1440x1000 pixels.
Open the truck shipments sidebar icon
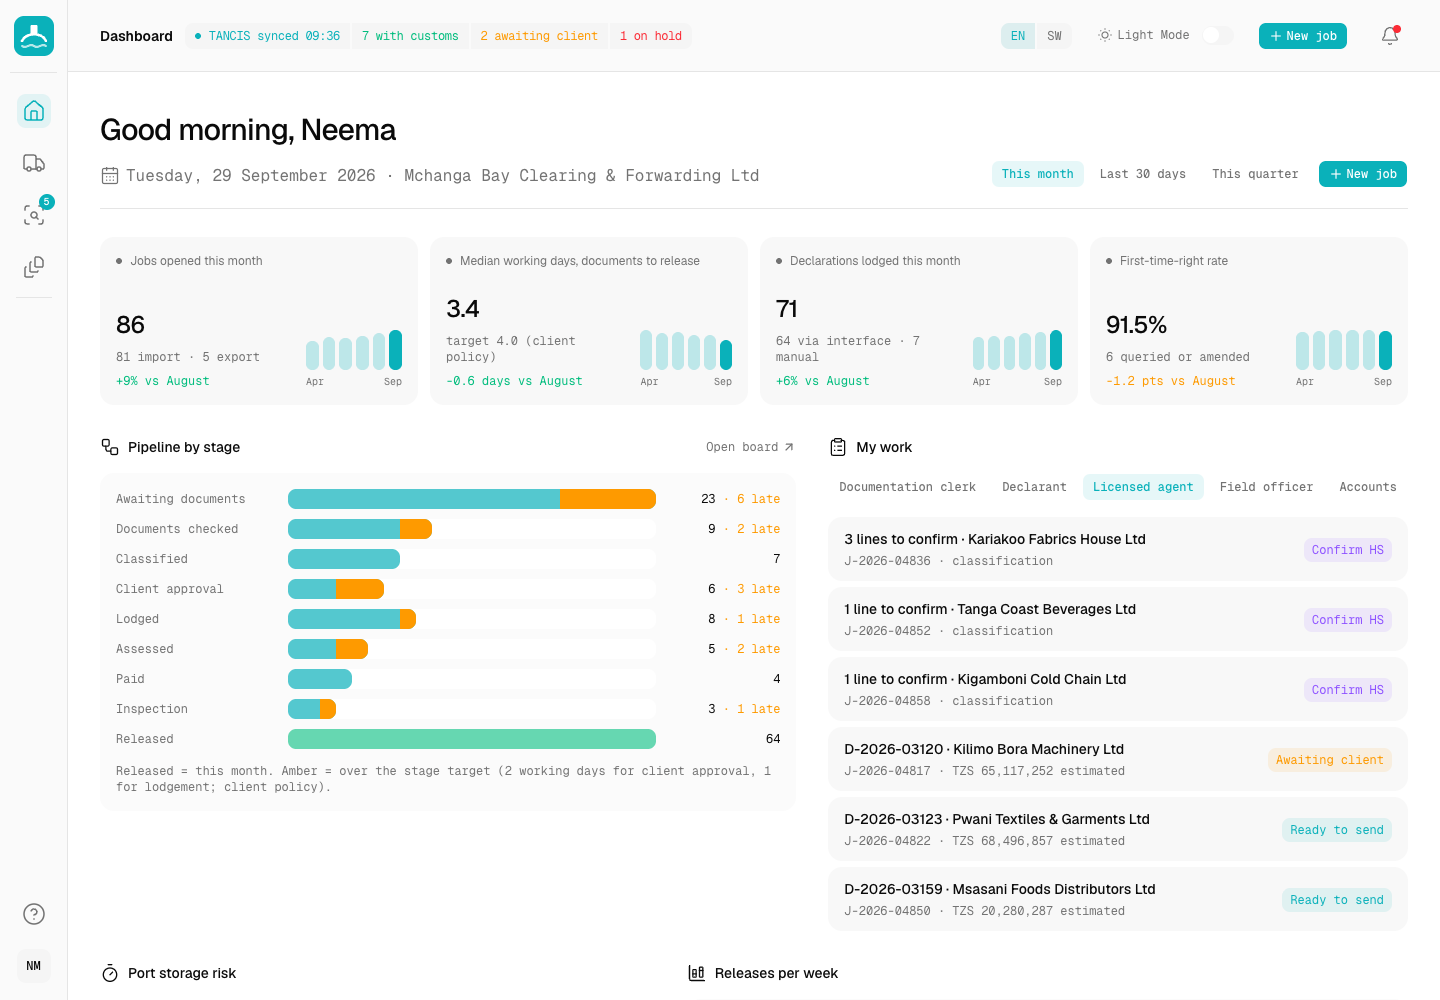coord(34,163)
